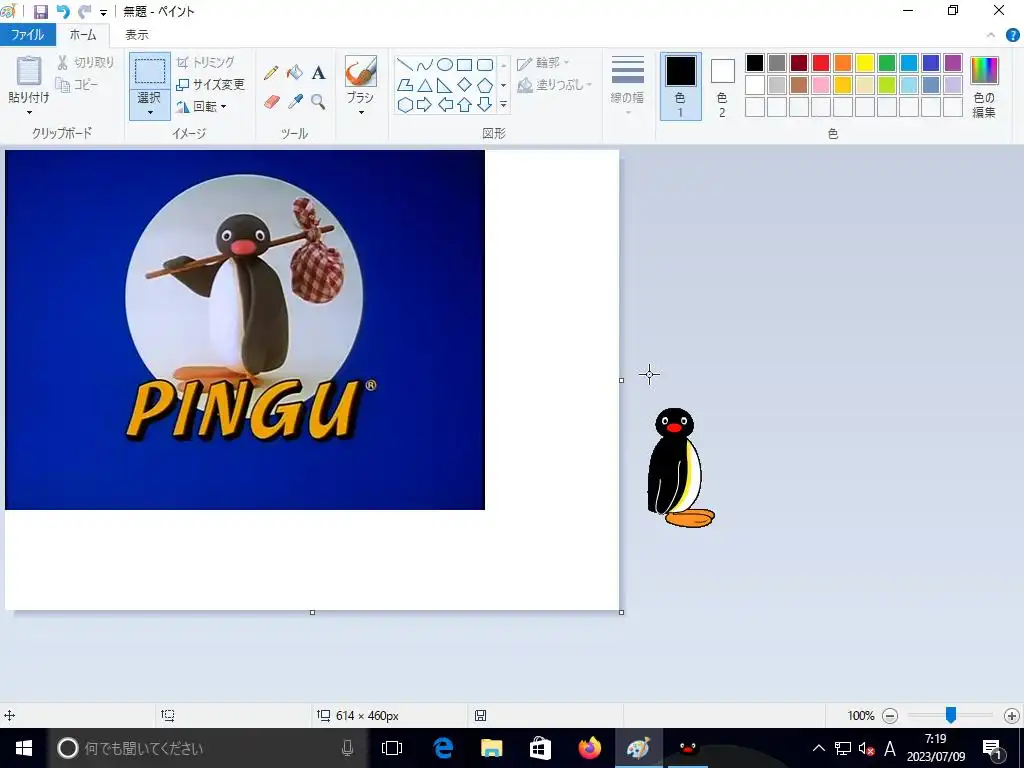
Task: Choose the Diamond shape
Action: [464, 85]
